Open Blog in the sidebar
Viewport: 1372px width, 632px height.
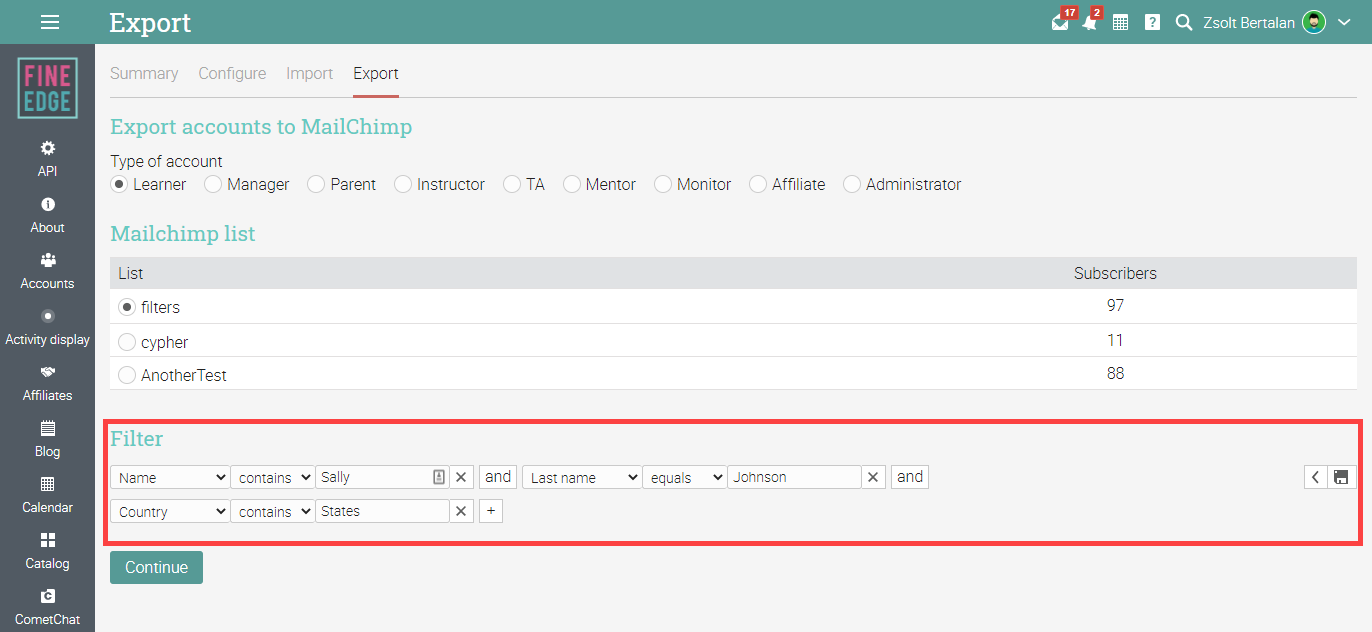pos(47,439)
